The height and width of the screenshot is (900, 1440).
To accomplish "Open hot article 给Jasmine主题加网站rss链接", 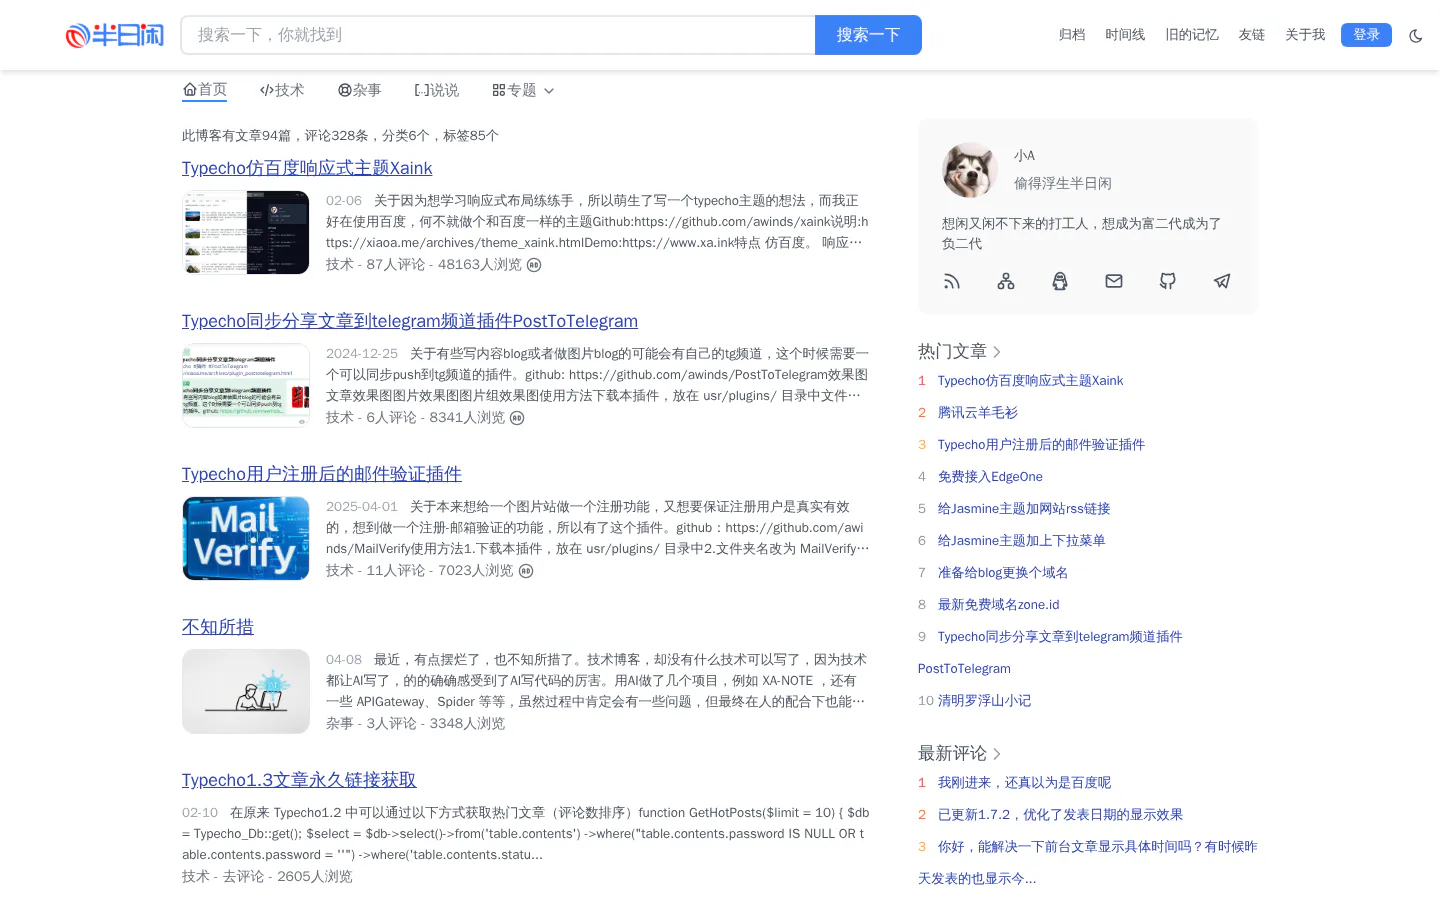I will click(x=1024, y=509).
